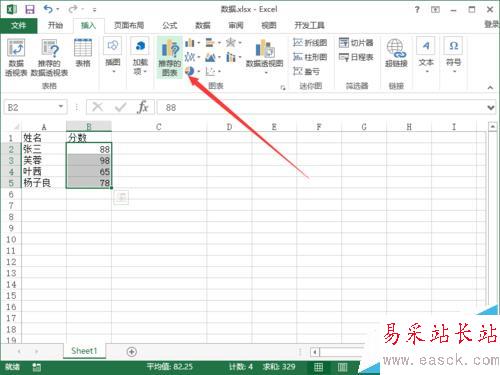Select cell A1 with 姓名

pos(44,138)
